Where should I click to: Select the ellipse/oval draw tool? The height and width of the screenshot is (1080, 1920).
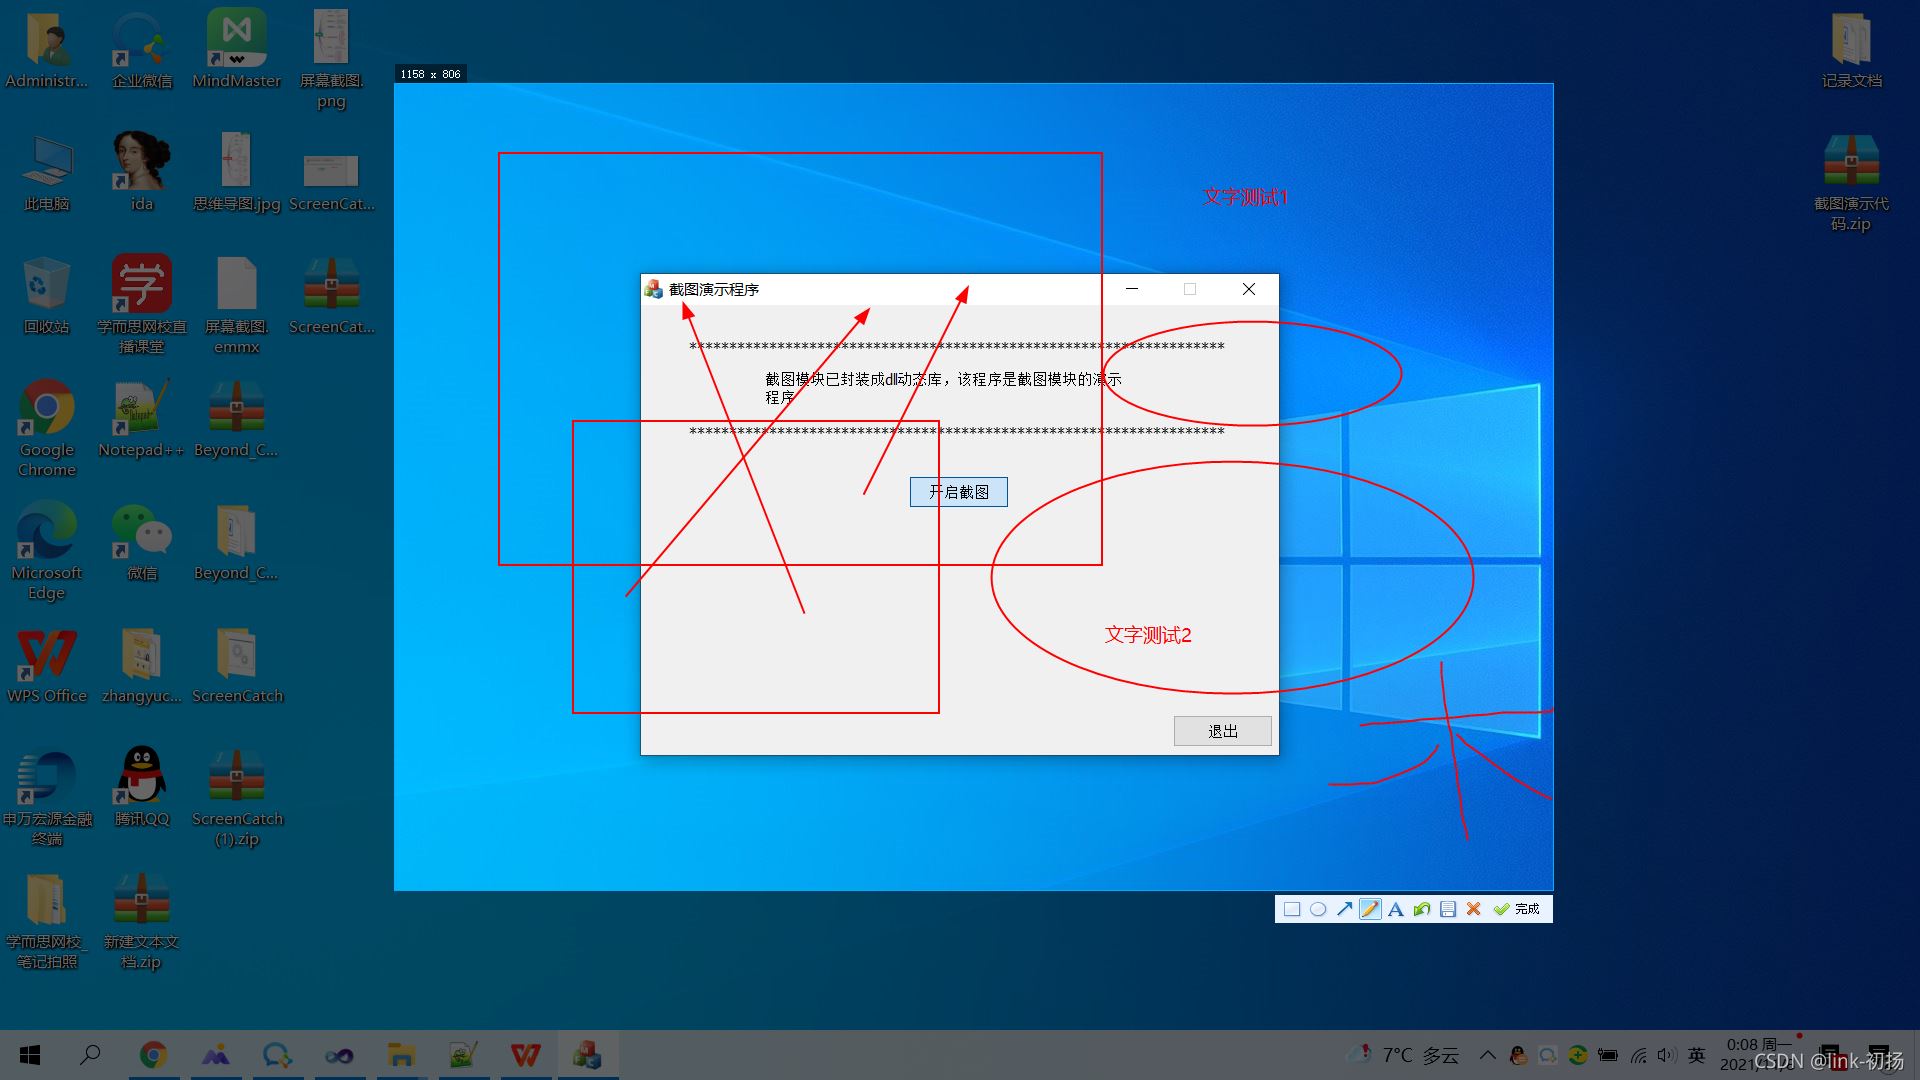coord(1319,909)
